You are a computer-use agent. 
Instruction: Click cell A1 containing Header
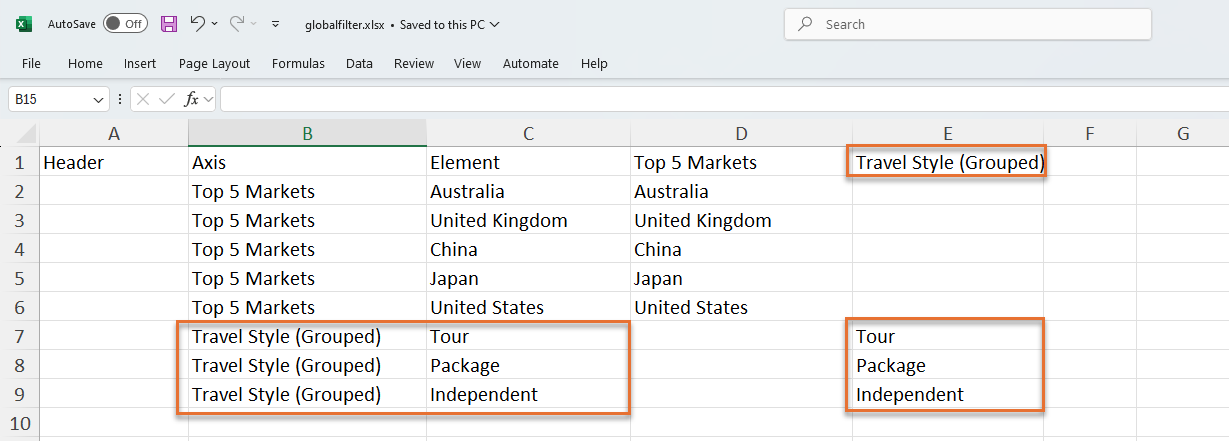point(113,162)
